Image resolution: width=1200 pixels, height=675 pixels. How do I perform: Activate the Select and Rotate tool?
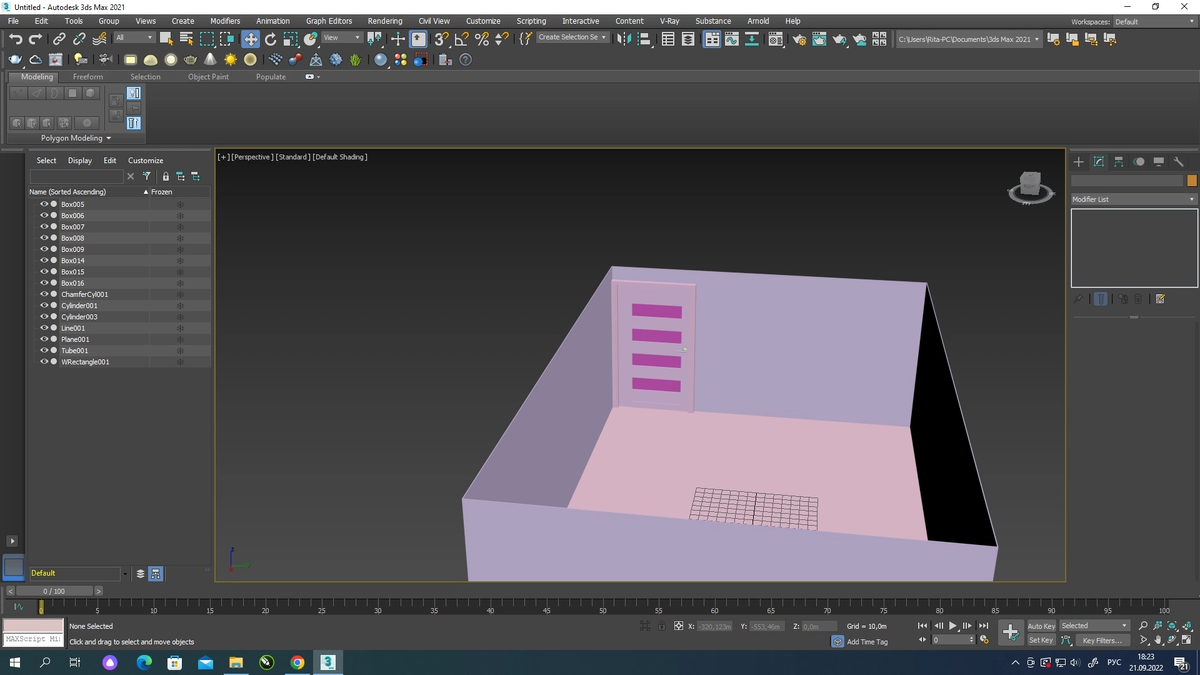[x=270, y=39]
